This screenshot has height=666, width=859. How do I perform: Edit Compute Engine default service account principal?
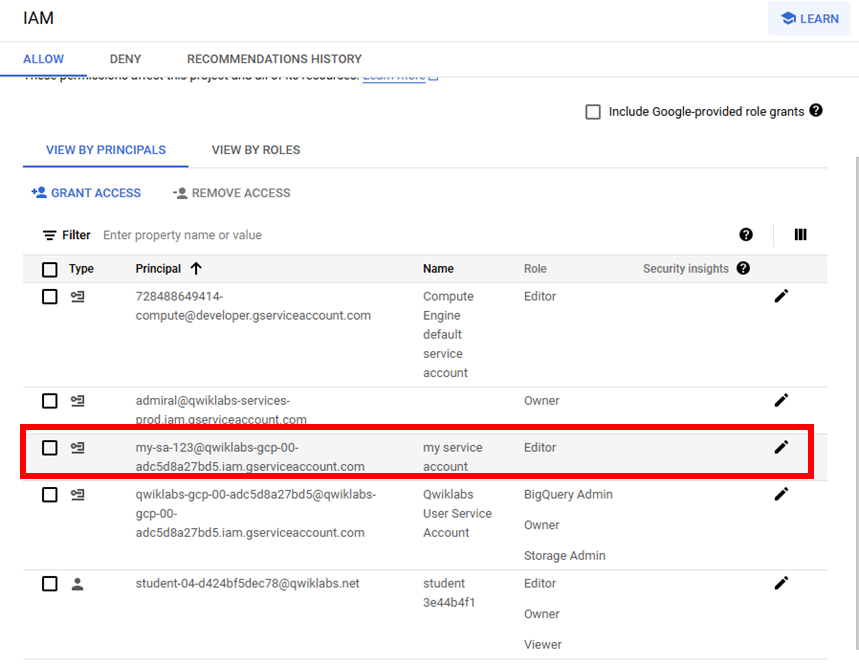click(781, 296)
